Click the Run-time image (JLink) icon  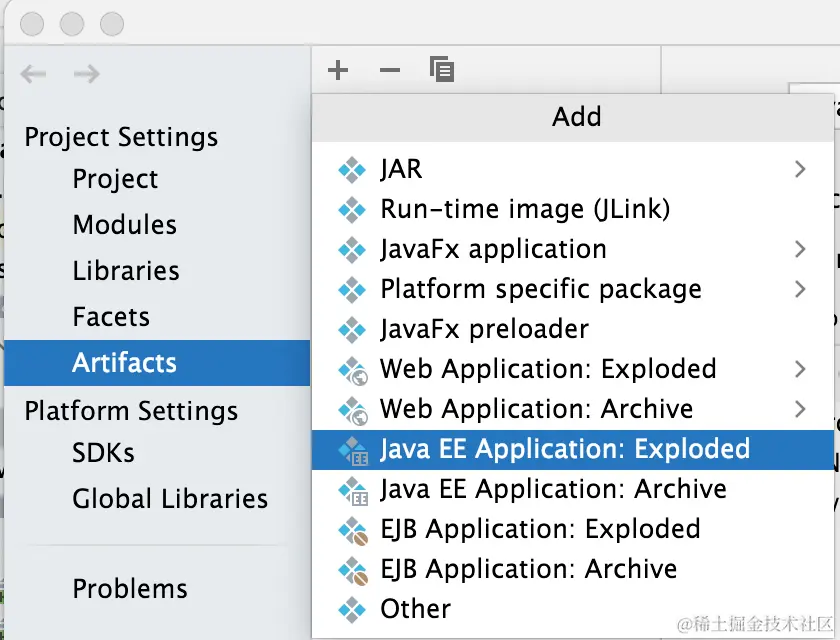tap(352, 209)
